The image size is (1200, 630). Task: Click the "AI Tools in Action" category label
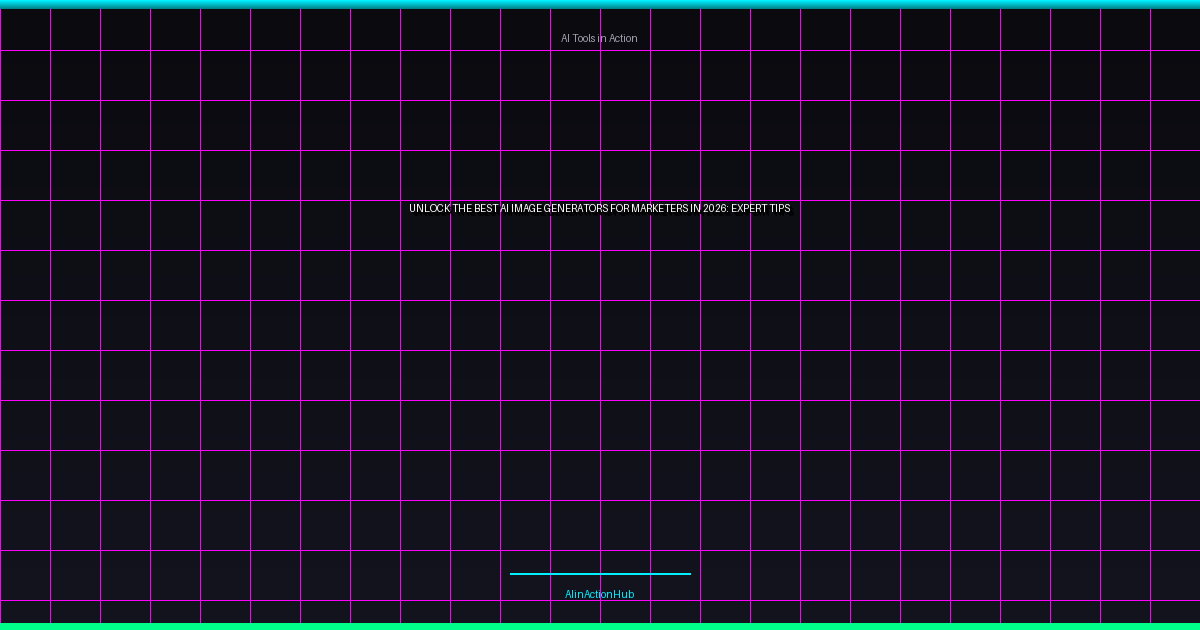point(599,38)
